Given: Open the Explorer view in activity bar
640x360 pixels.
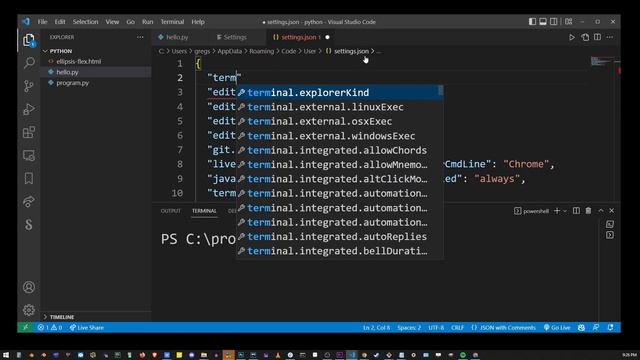Looking at the screenshot, I should pos(29,40).
